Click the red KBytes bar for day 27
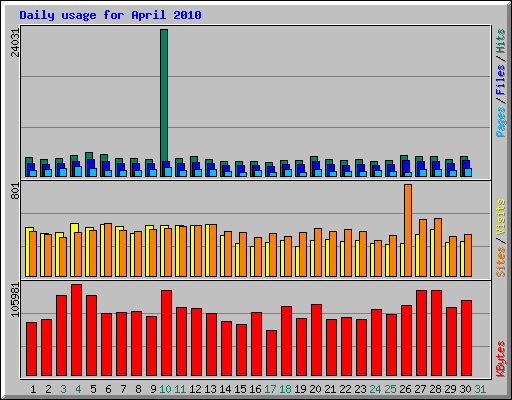The height and width of the screenshot is (400, 512). coord(421,333)
